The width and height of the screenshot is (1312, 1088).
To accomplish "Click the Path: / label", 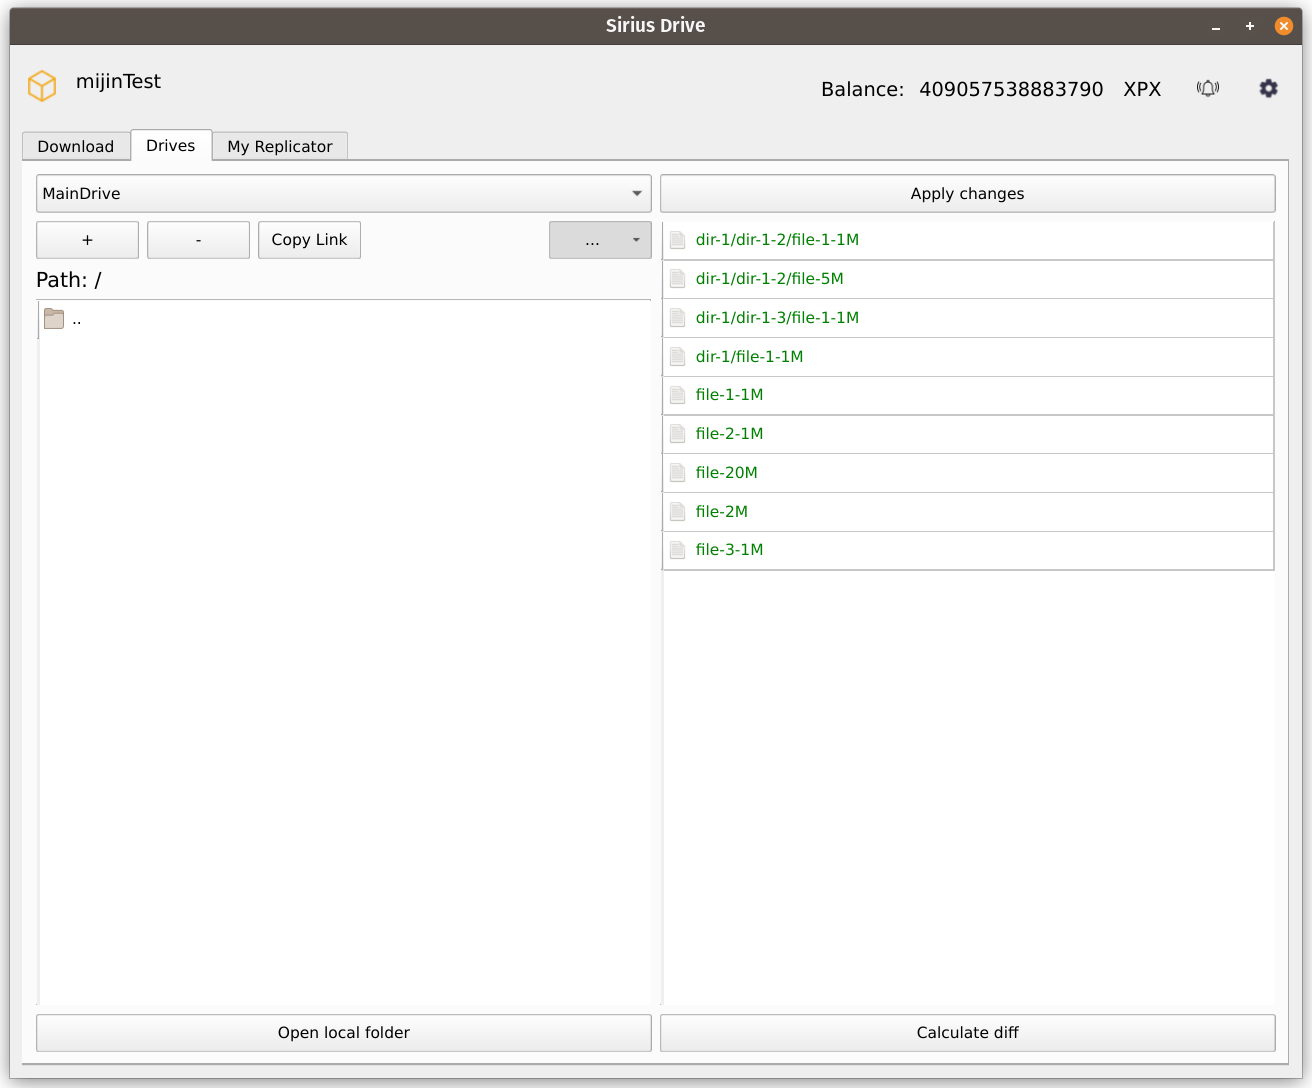I will click(x=69, y=280).
